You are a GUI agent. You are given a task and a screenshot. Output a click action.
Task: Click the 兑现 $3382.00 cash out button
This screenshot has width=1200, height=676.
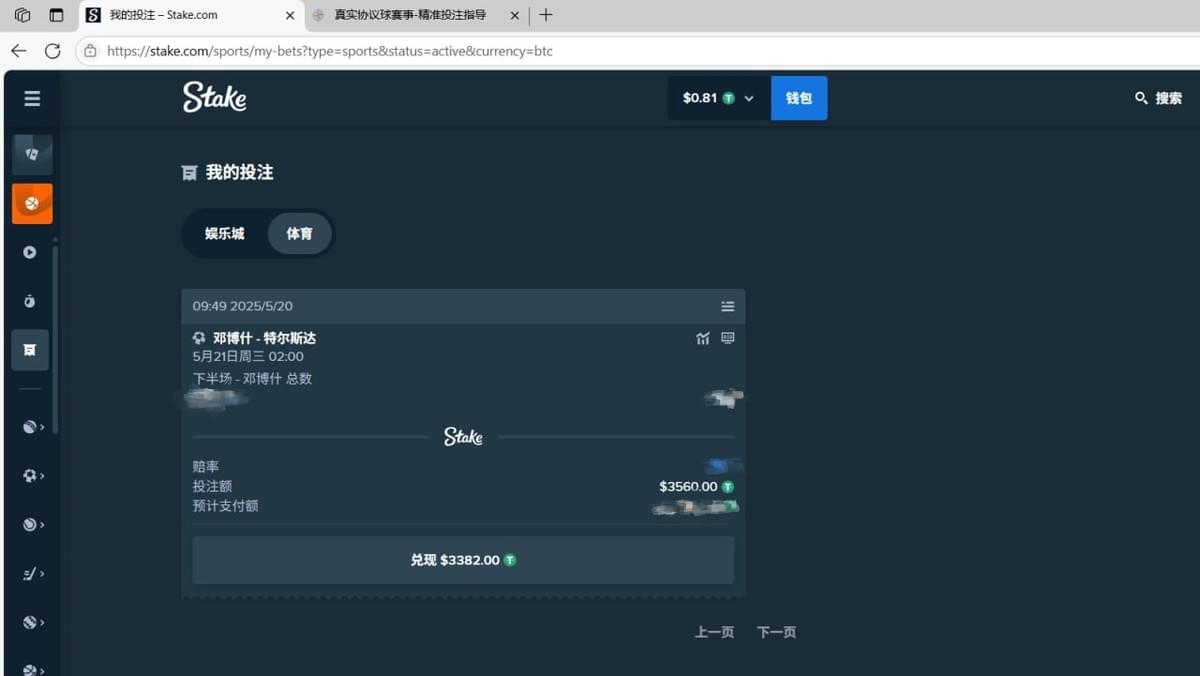click(x=463, y=560)
